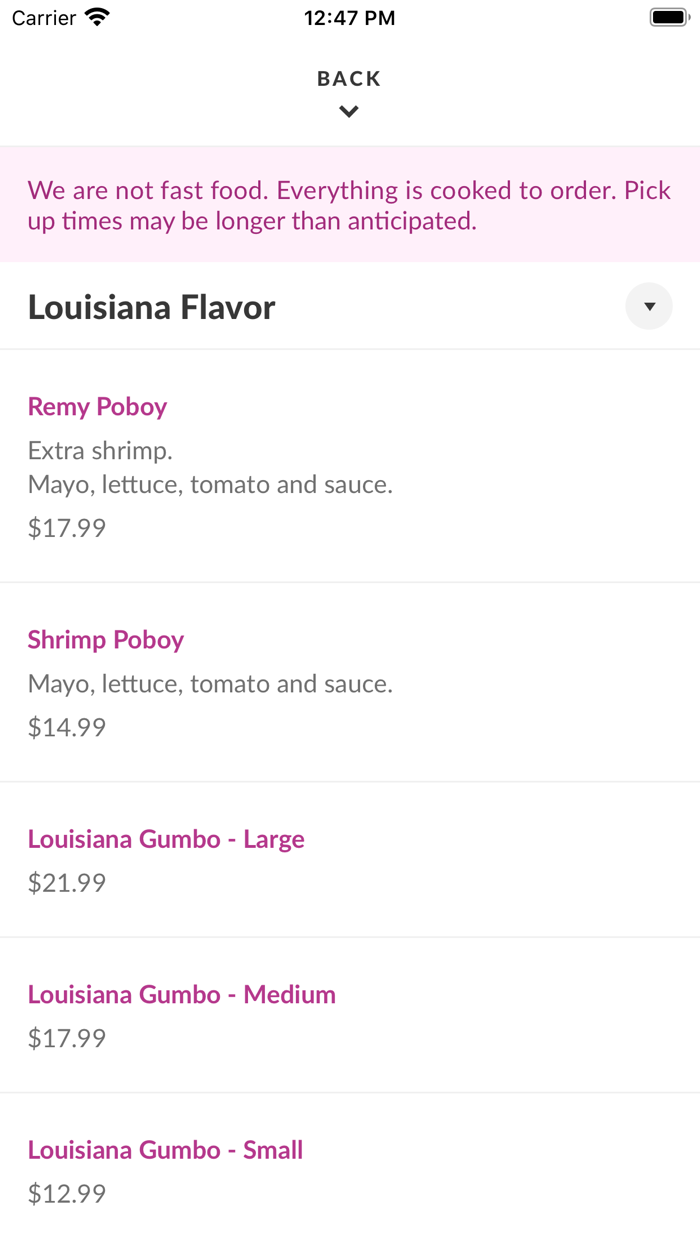Tap the pink cooked-to-order notice banner

(x=349, y=204)
